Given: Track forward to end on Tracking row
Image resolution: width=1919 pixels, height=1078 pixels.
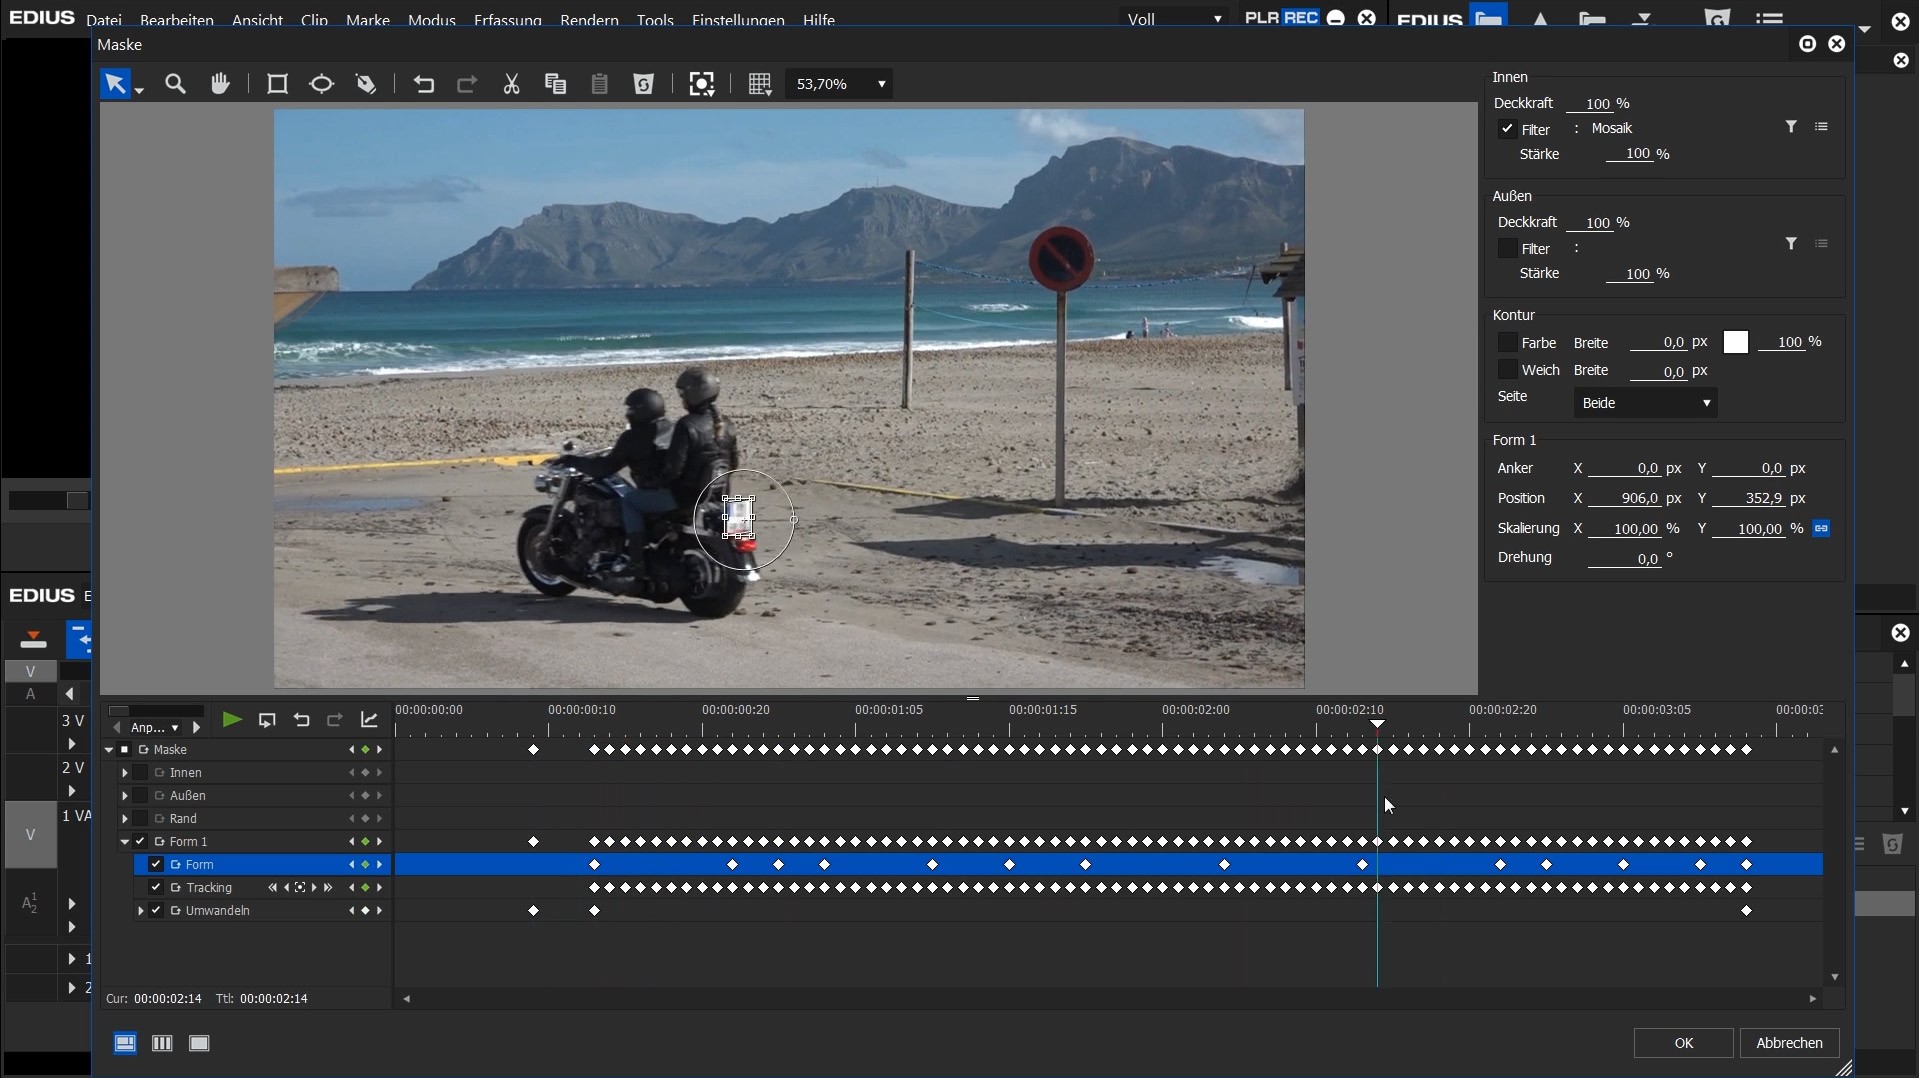Looking at the screenshot, I should click(327, 888).
